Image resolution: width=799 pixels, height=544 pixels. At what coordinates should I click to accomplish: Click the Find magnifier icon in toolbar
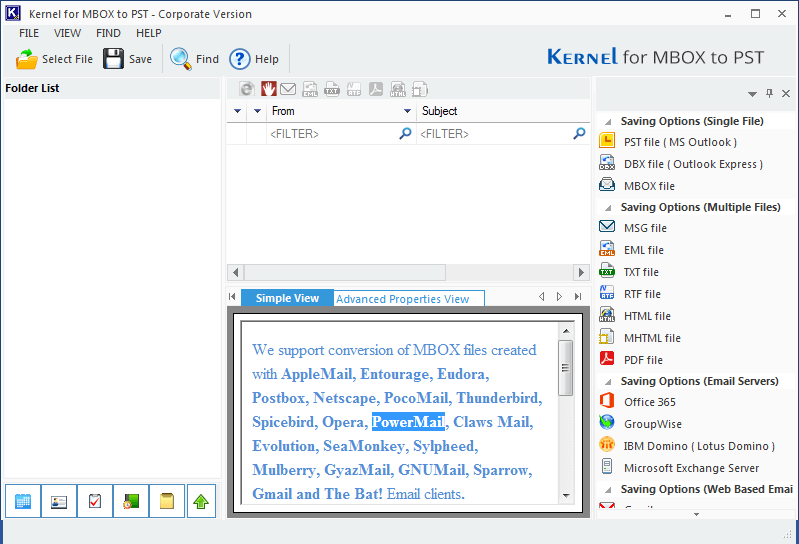pyautogui.click(x=180, y=59)
